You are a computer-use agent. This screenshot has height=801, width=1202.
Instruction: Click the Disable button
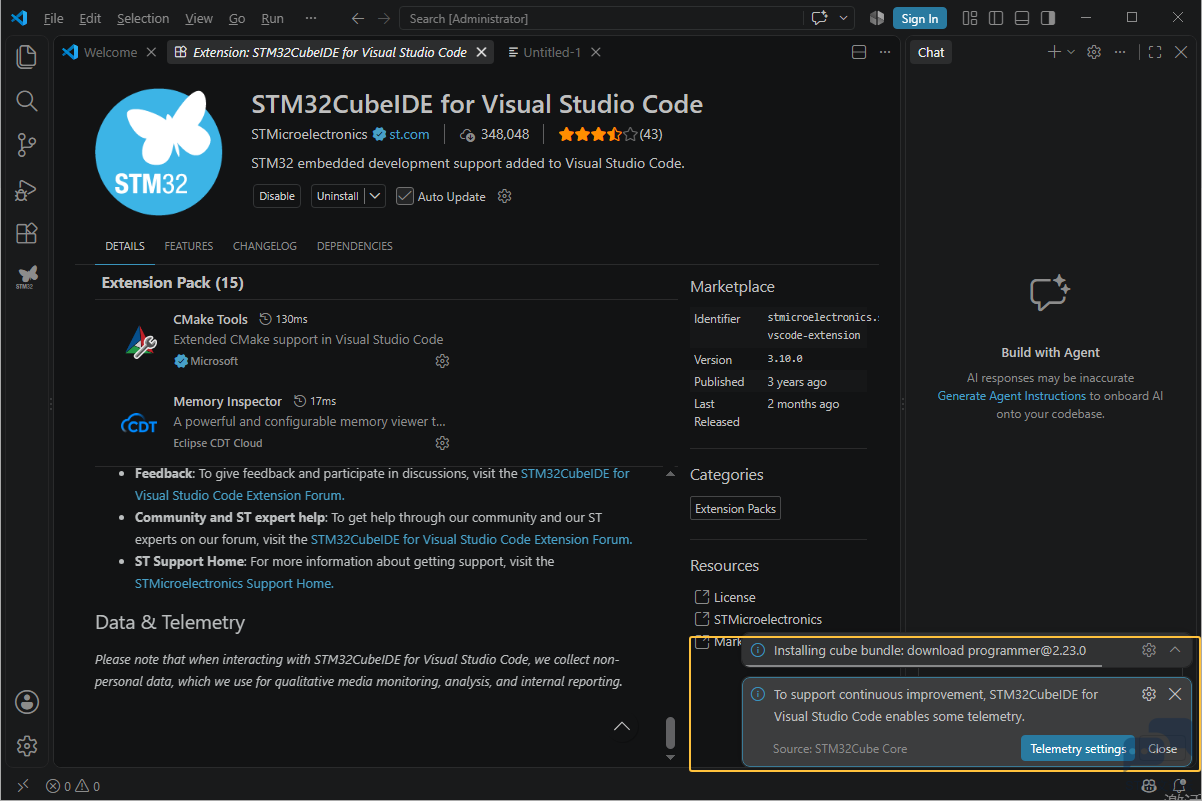point(277,196)
